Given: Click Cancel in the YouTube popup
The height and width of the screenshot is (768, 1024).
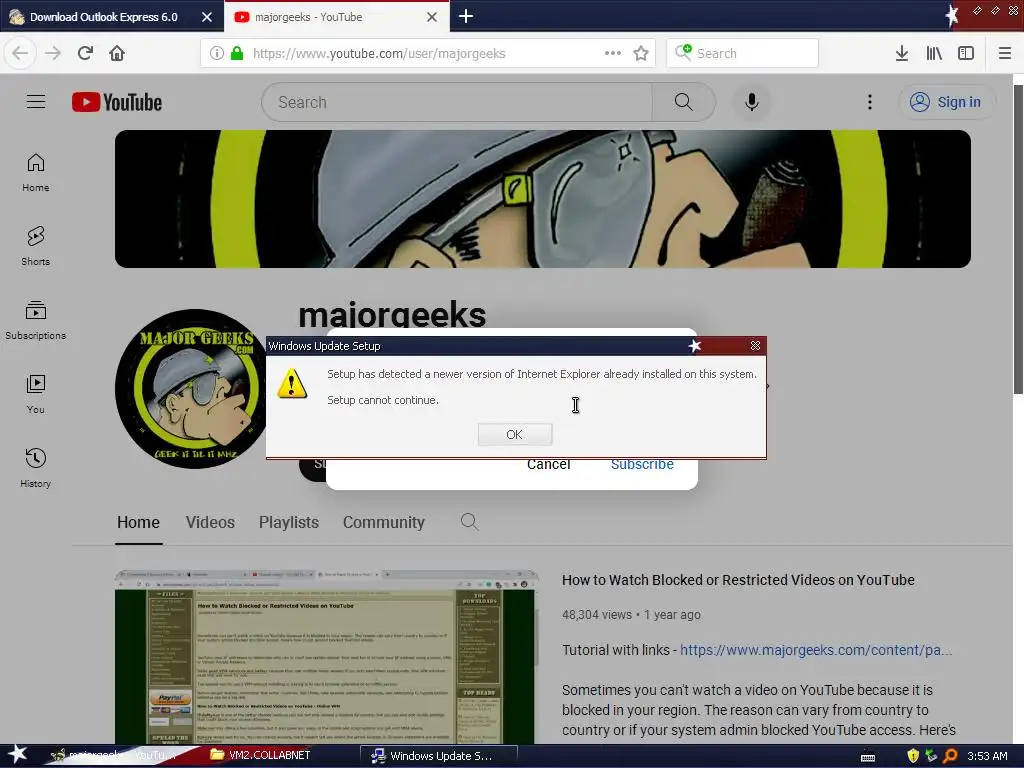Looking at the screenshot, I should coord(549,464).
